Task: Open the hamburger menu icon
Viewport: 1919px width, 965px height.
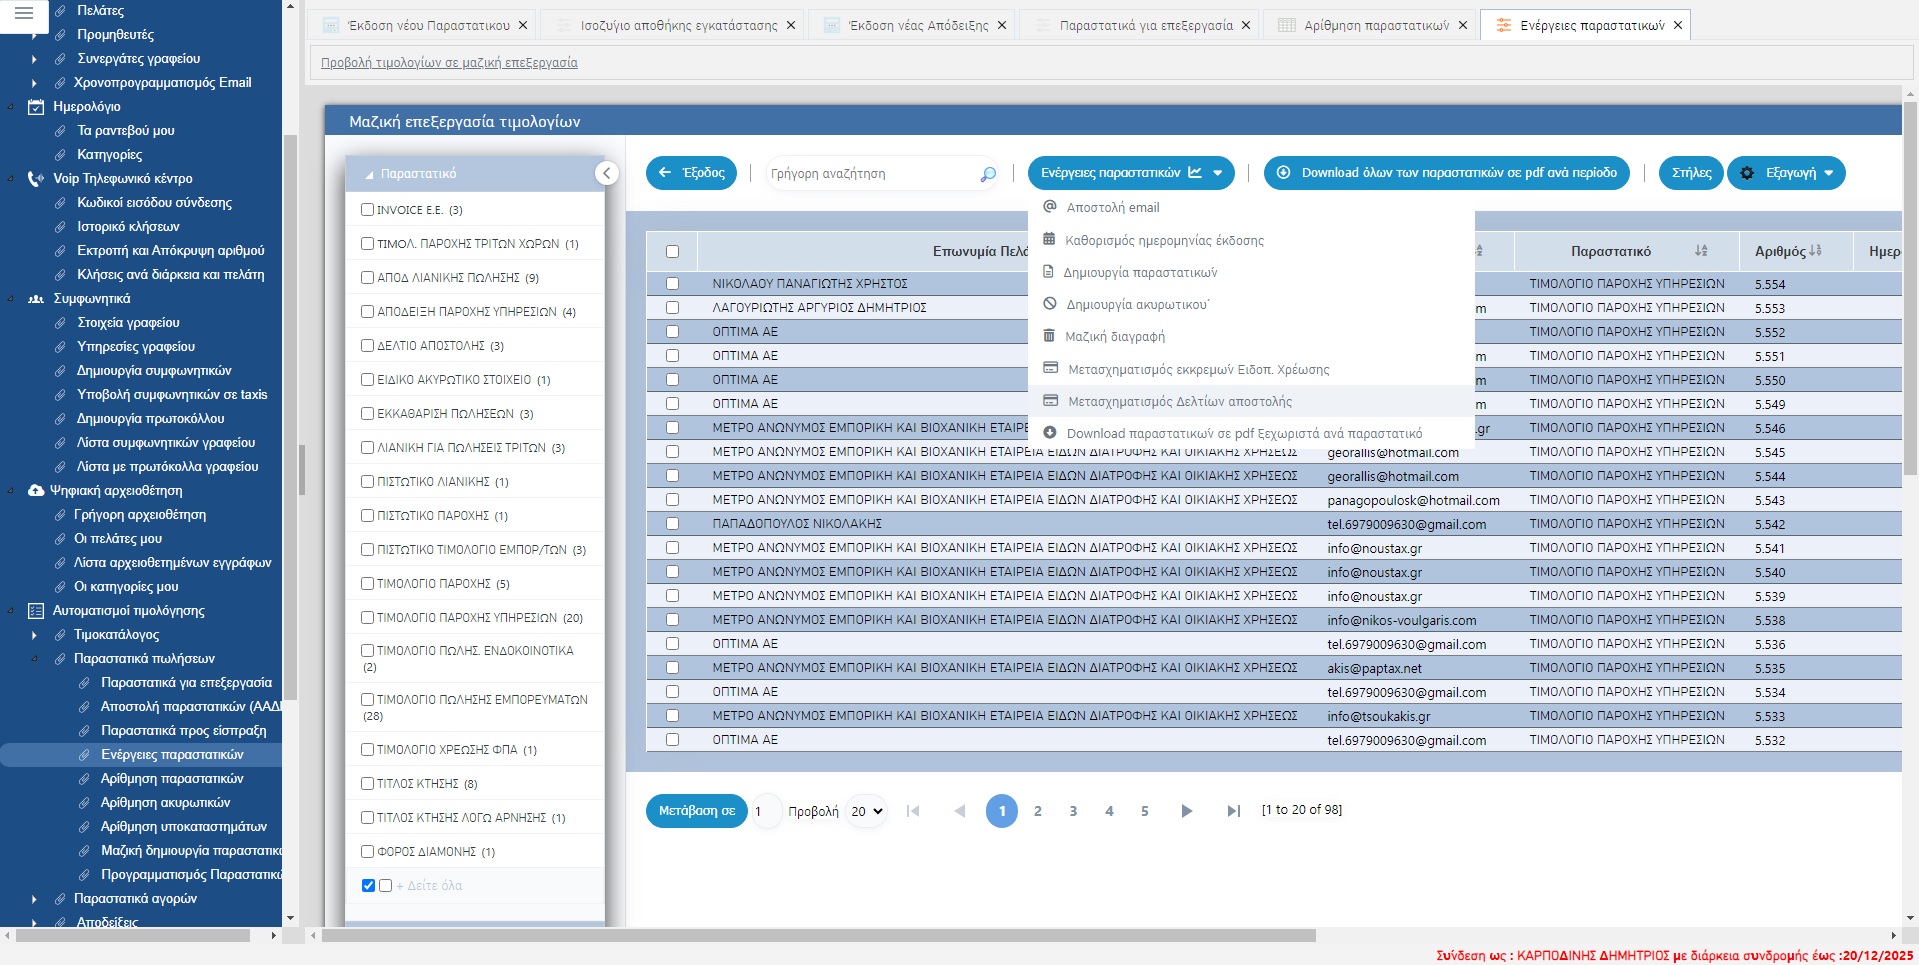Action: [24, 13]
